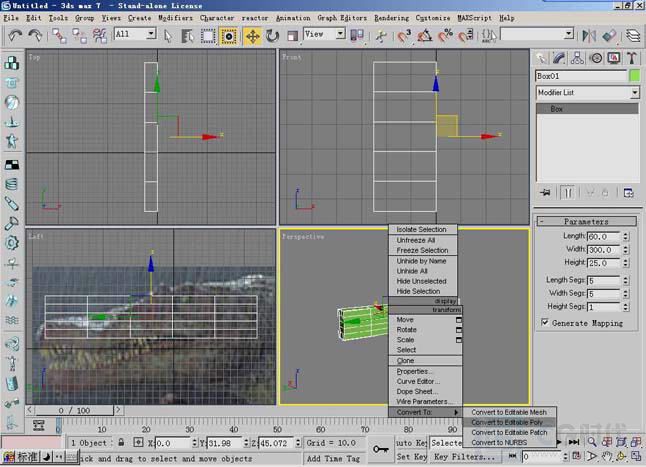Open the Display panel tab icon

(614, 58)
